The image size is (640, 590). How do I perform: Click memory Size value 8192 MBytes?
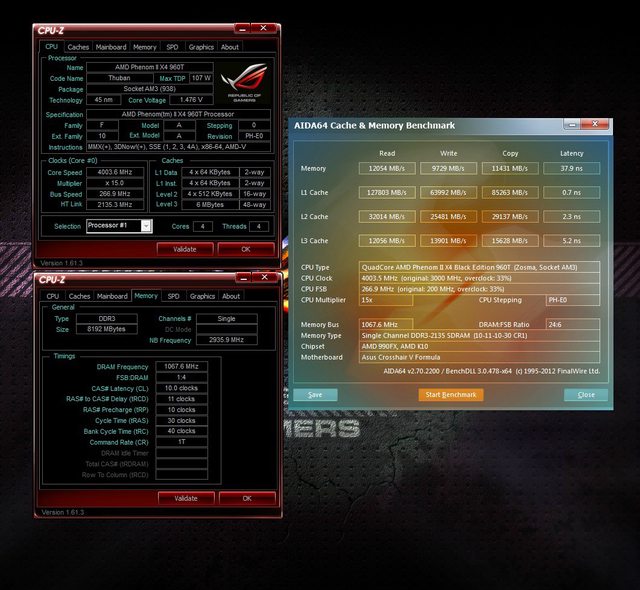click(x=107, y=329)
